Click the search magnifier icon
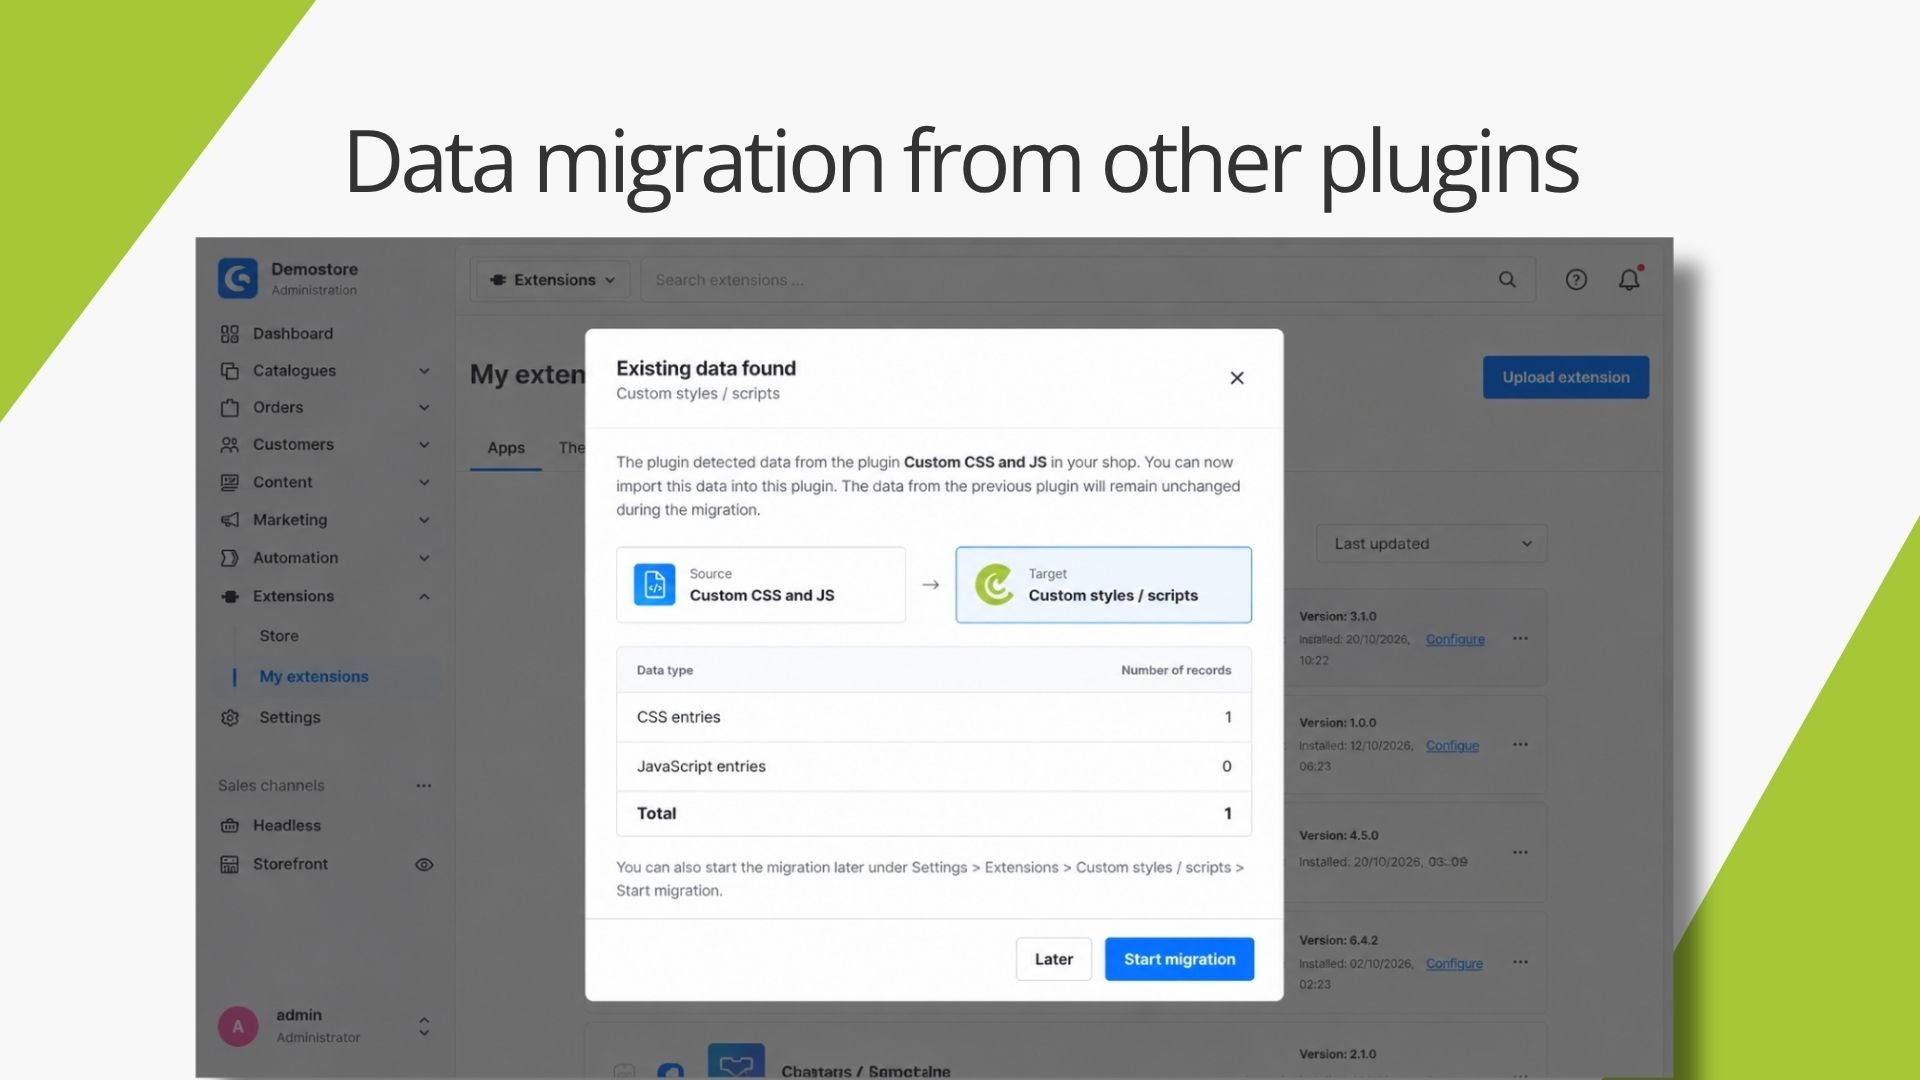 1507,280
